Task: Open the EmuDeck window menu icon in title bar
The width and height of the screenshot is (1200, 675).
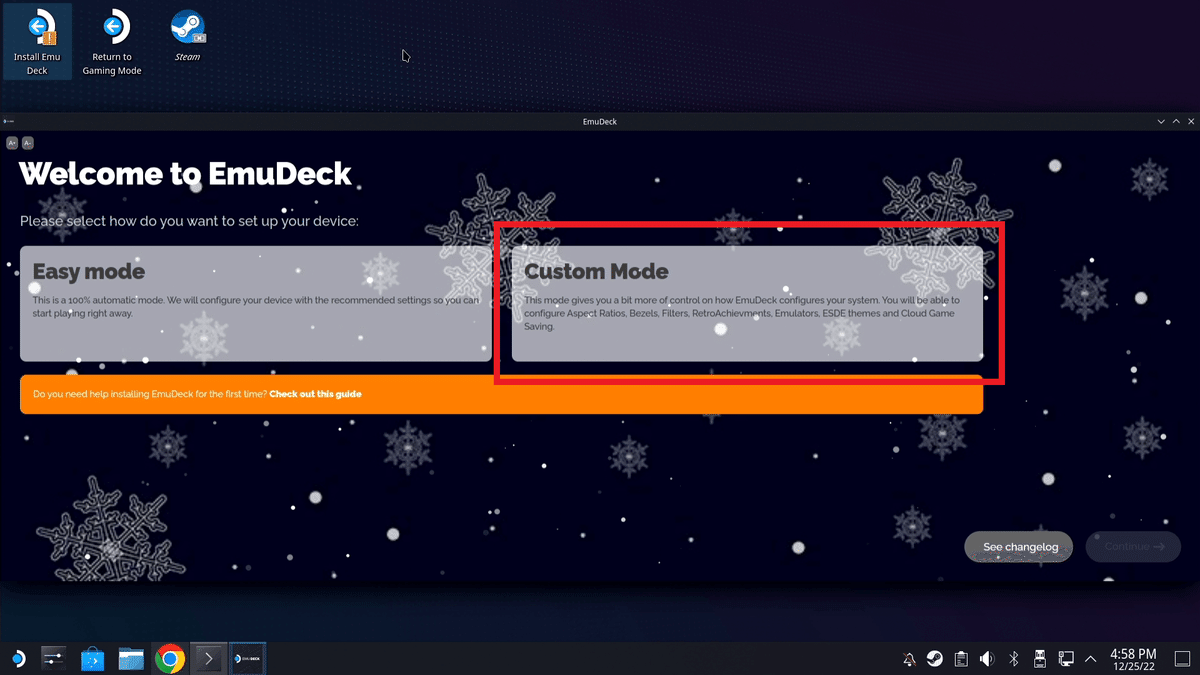Action: point(8,121)
